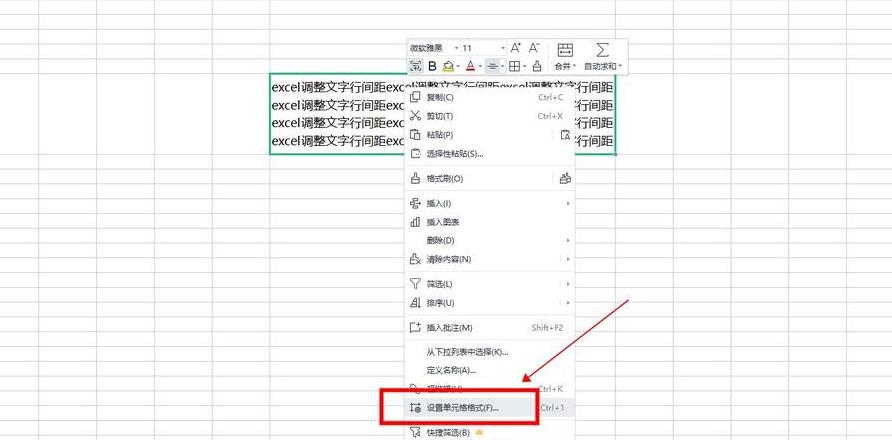Toggle the wrap text icon in mini toolbar
The image size is (892, 440).
[x=416, y=67]
